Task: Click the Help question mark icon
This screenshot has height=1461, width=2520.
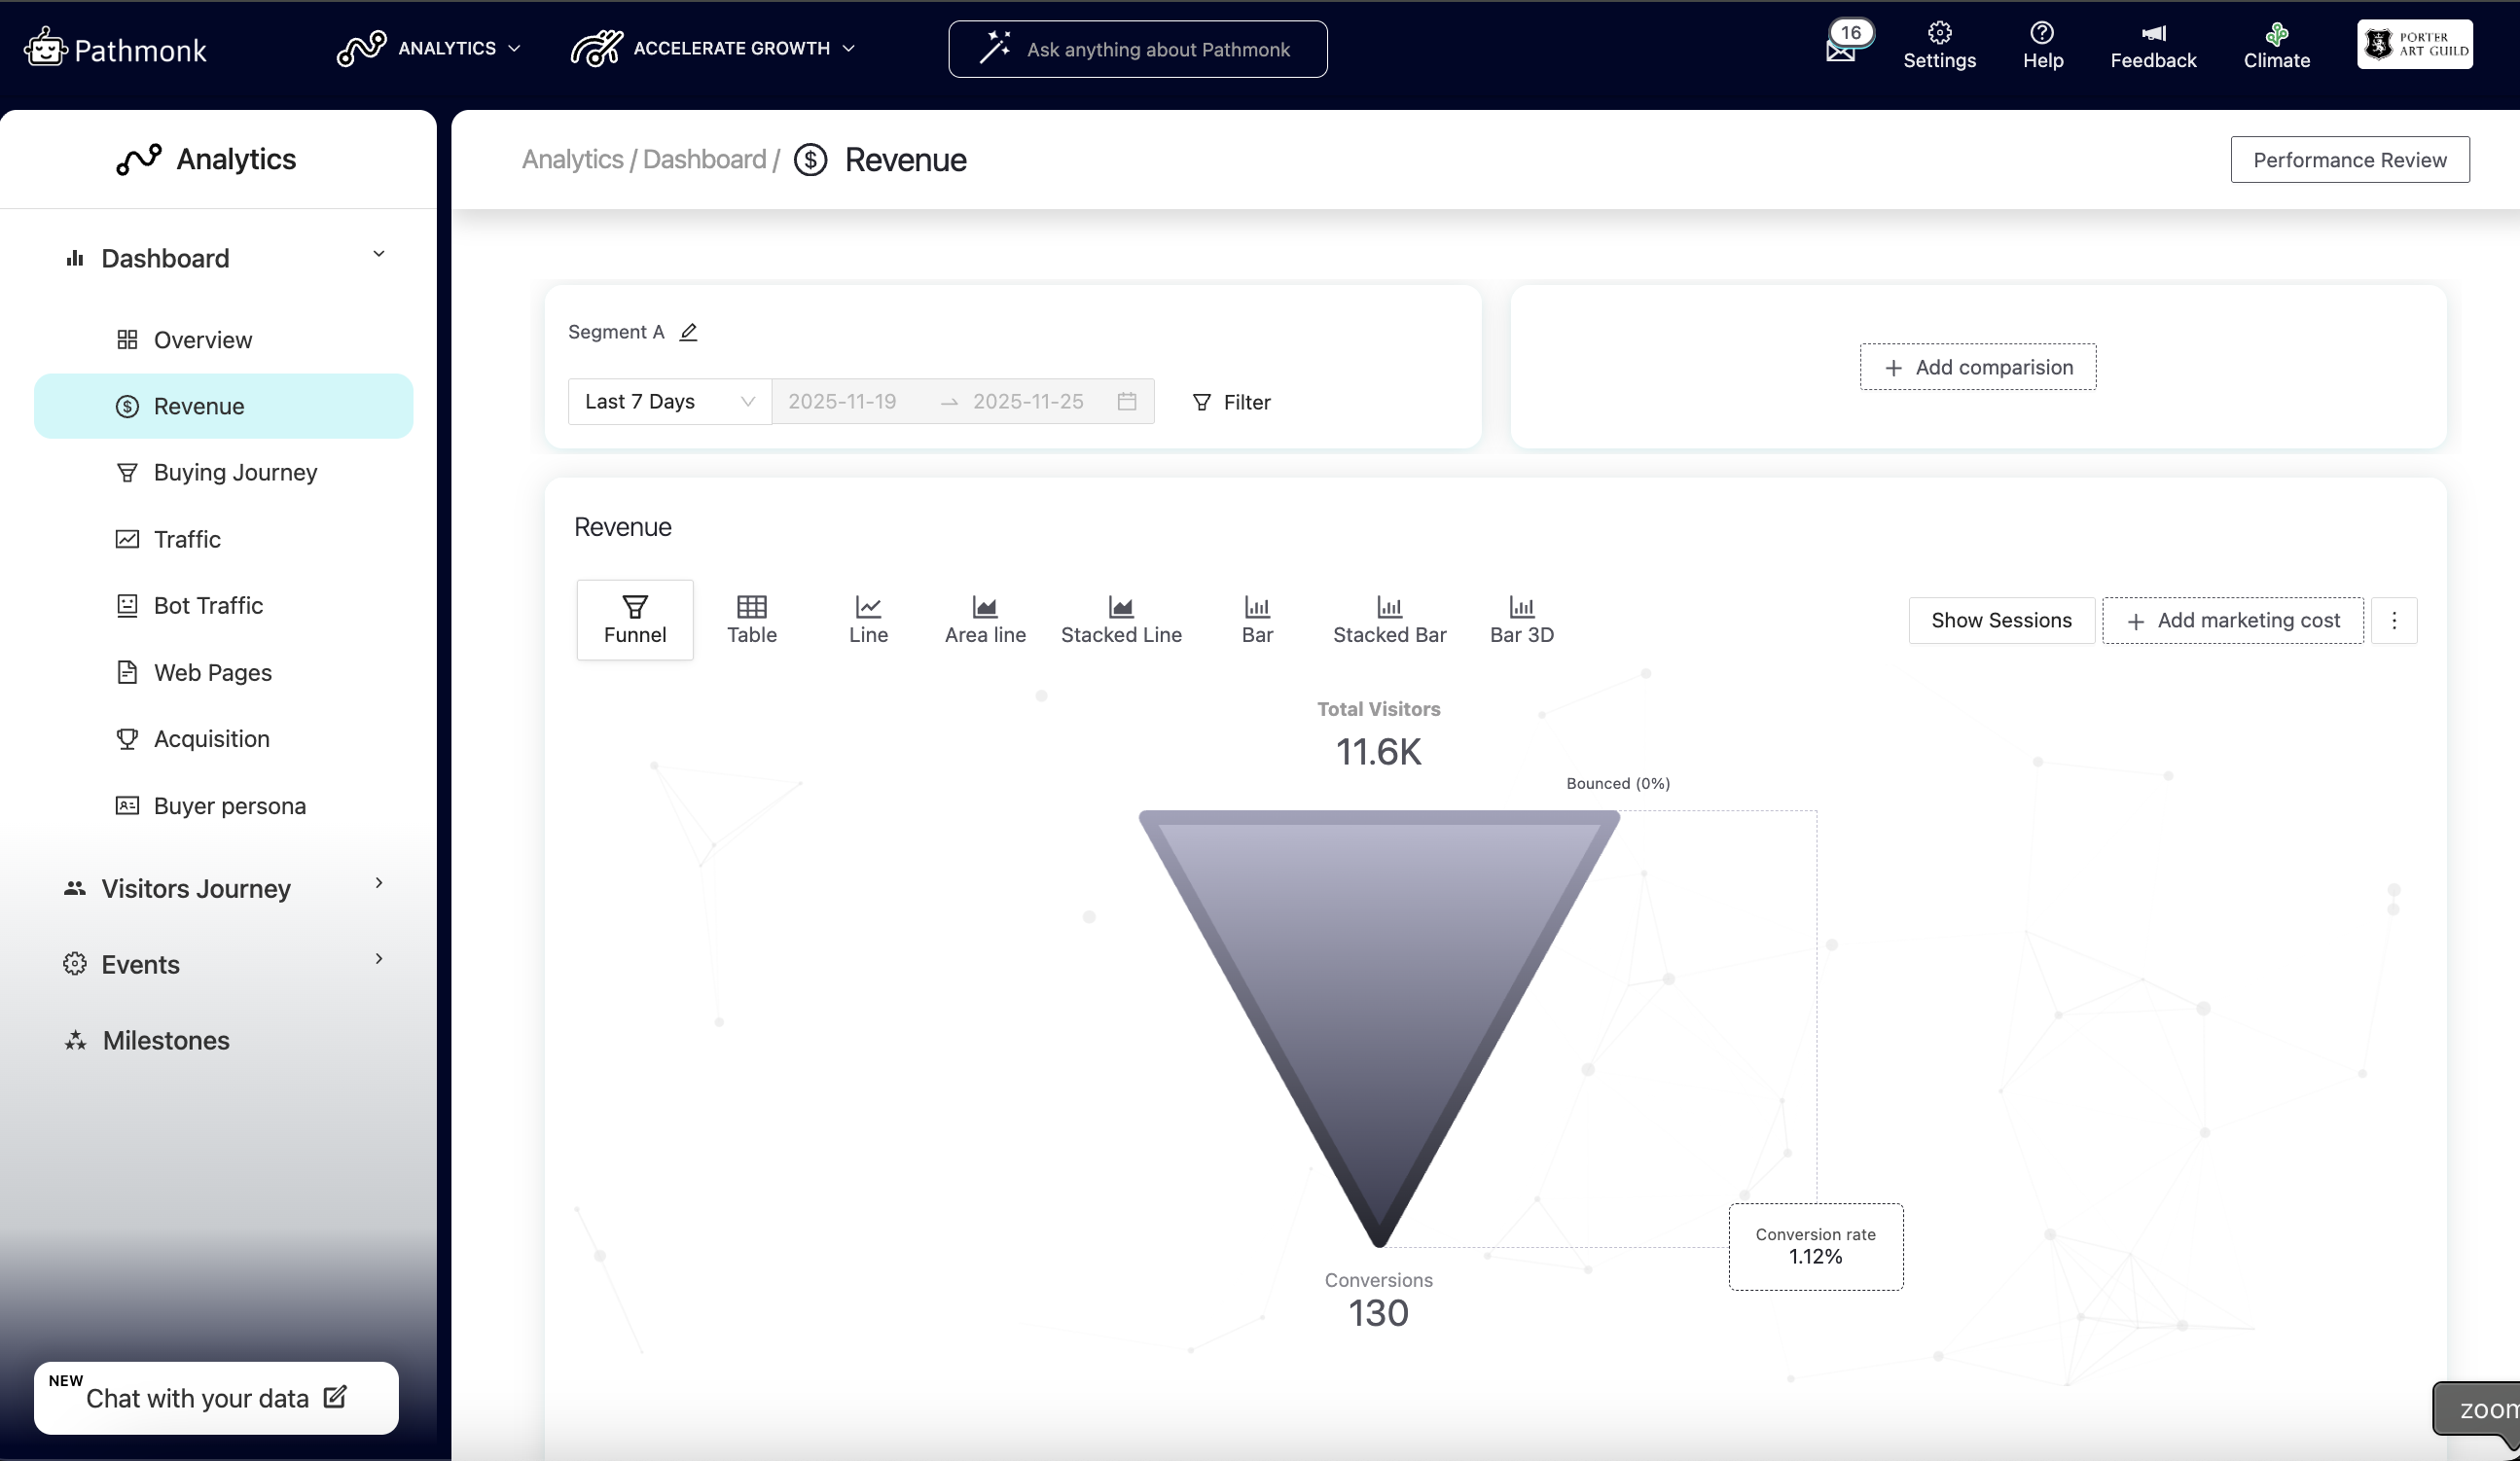Action: 2042,34
